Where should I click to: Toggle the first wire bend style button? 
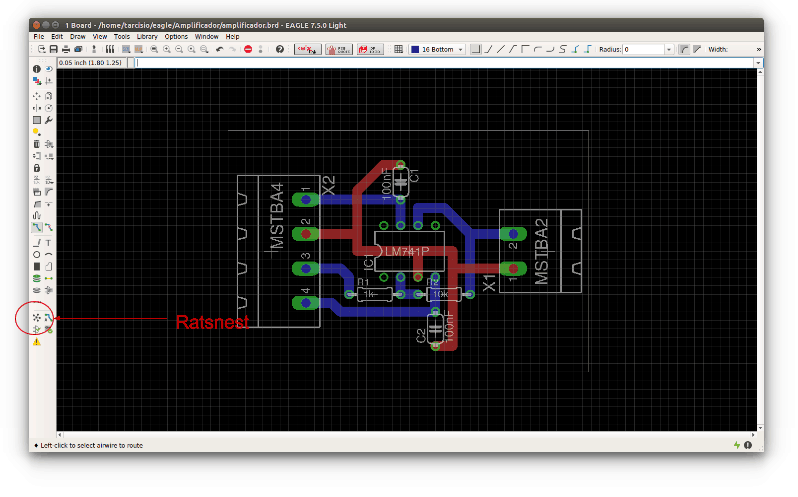click(x=476, y=49)
